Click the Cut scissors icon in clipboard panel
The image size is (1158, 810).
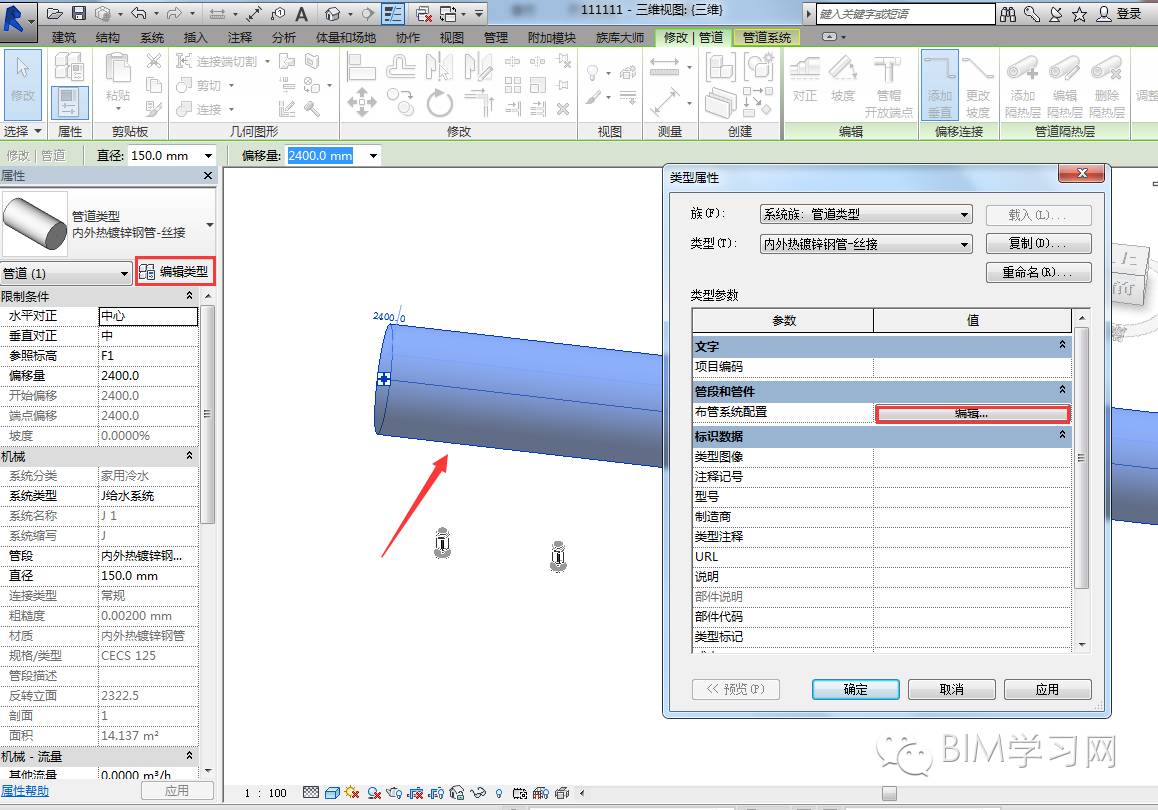click(154, 61)
